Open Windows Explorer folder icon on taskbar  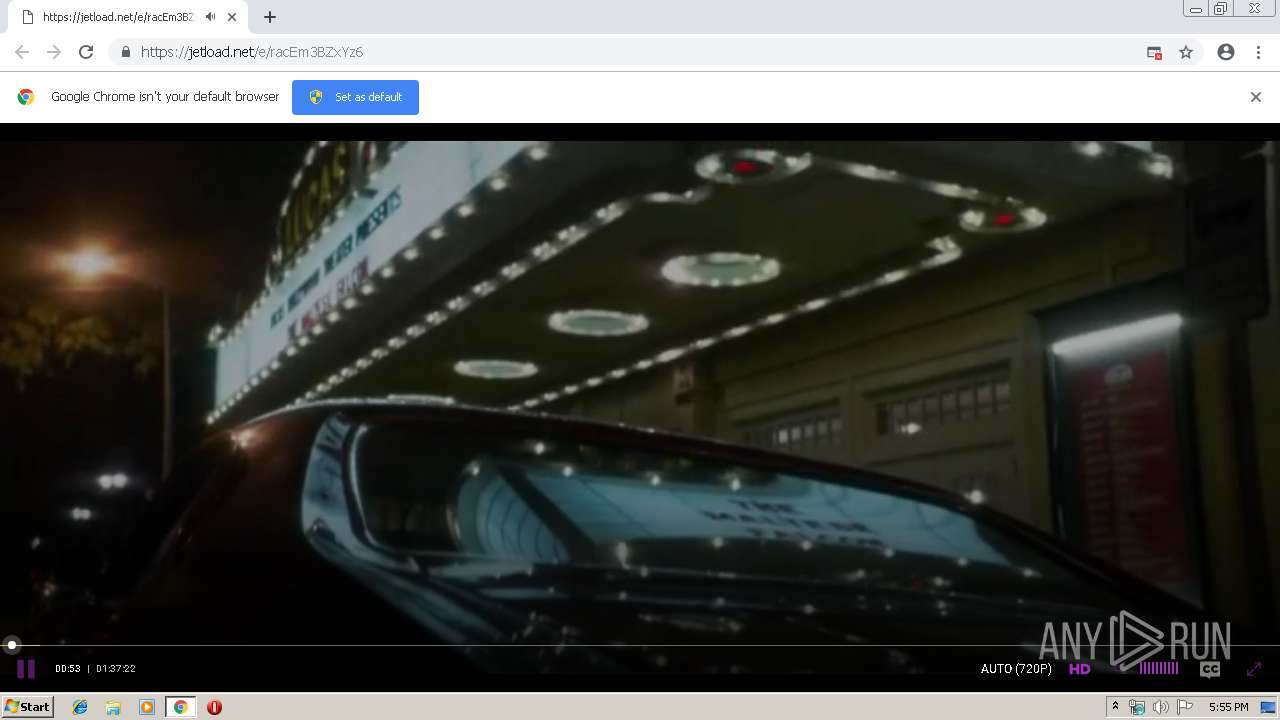pyautogui.click(x=113, y=707)
